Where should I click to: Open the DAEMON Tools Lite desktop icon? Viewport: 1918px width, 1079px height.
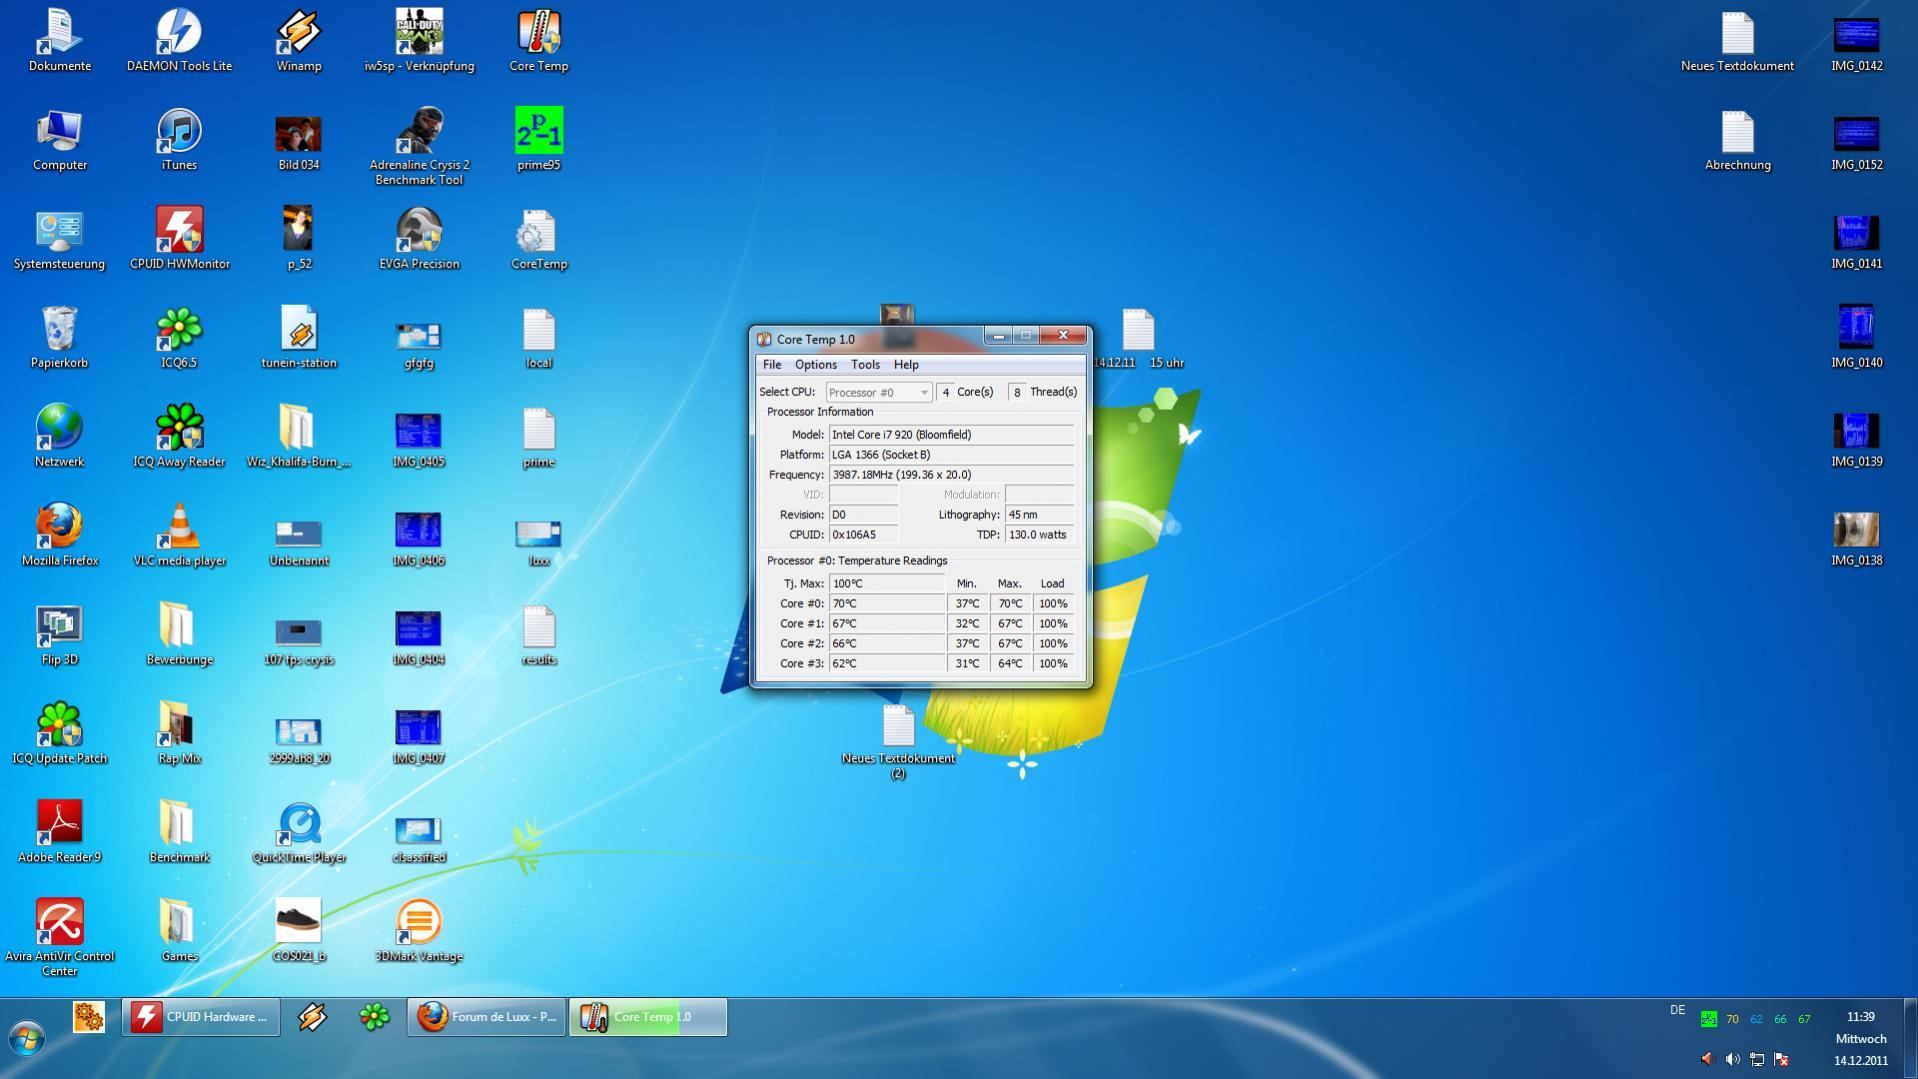[179, 42]
